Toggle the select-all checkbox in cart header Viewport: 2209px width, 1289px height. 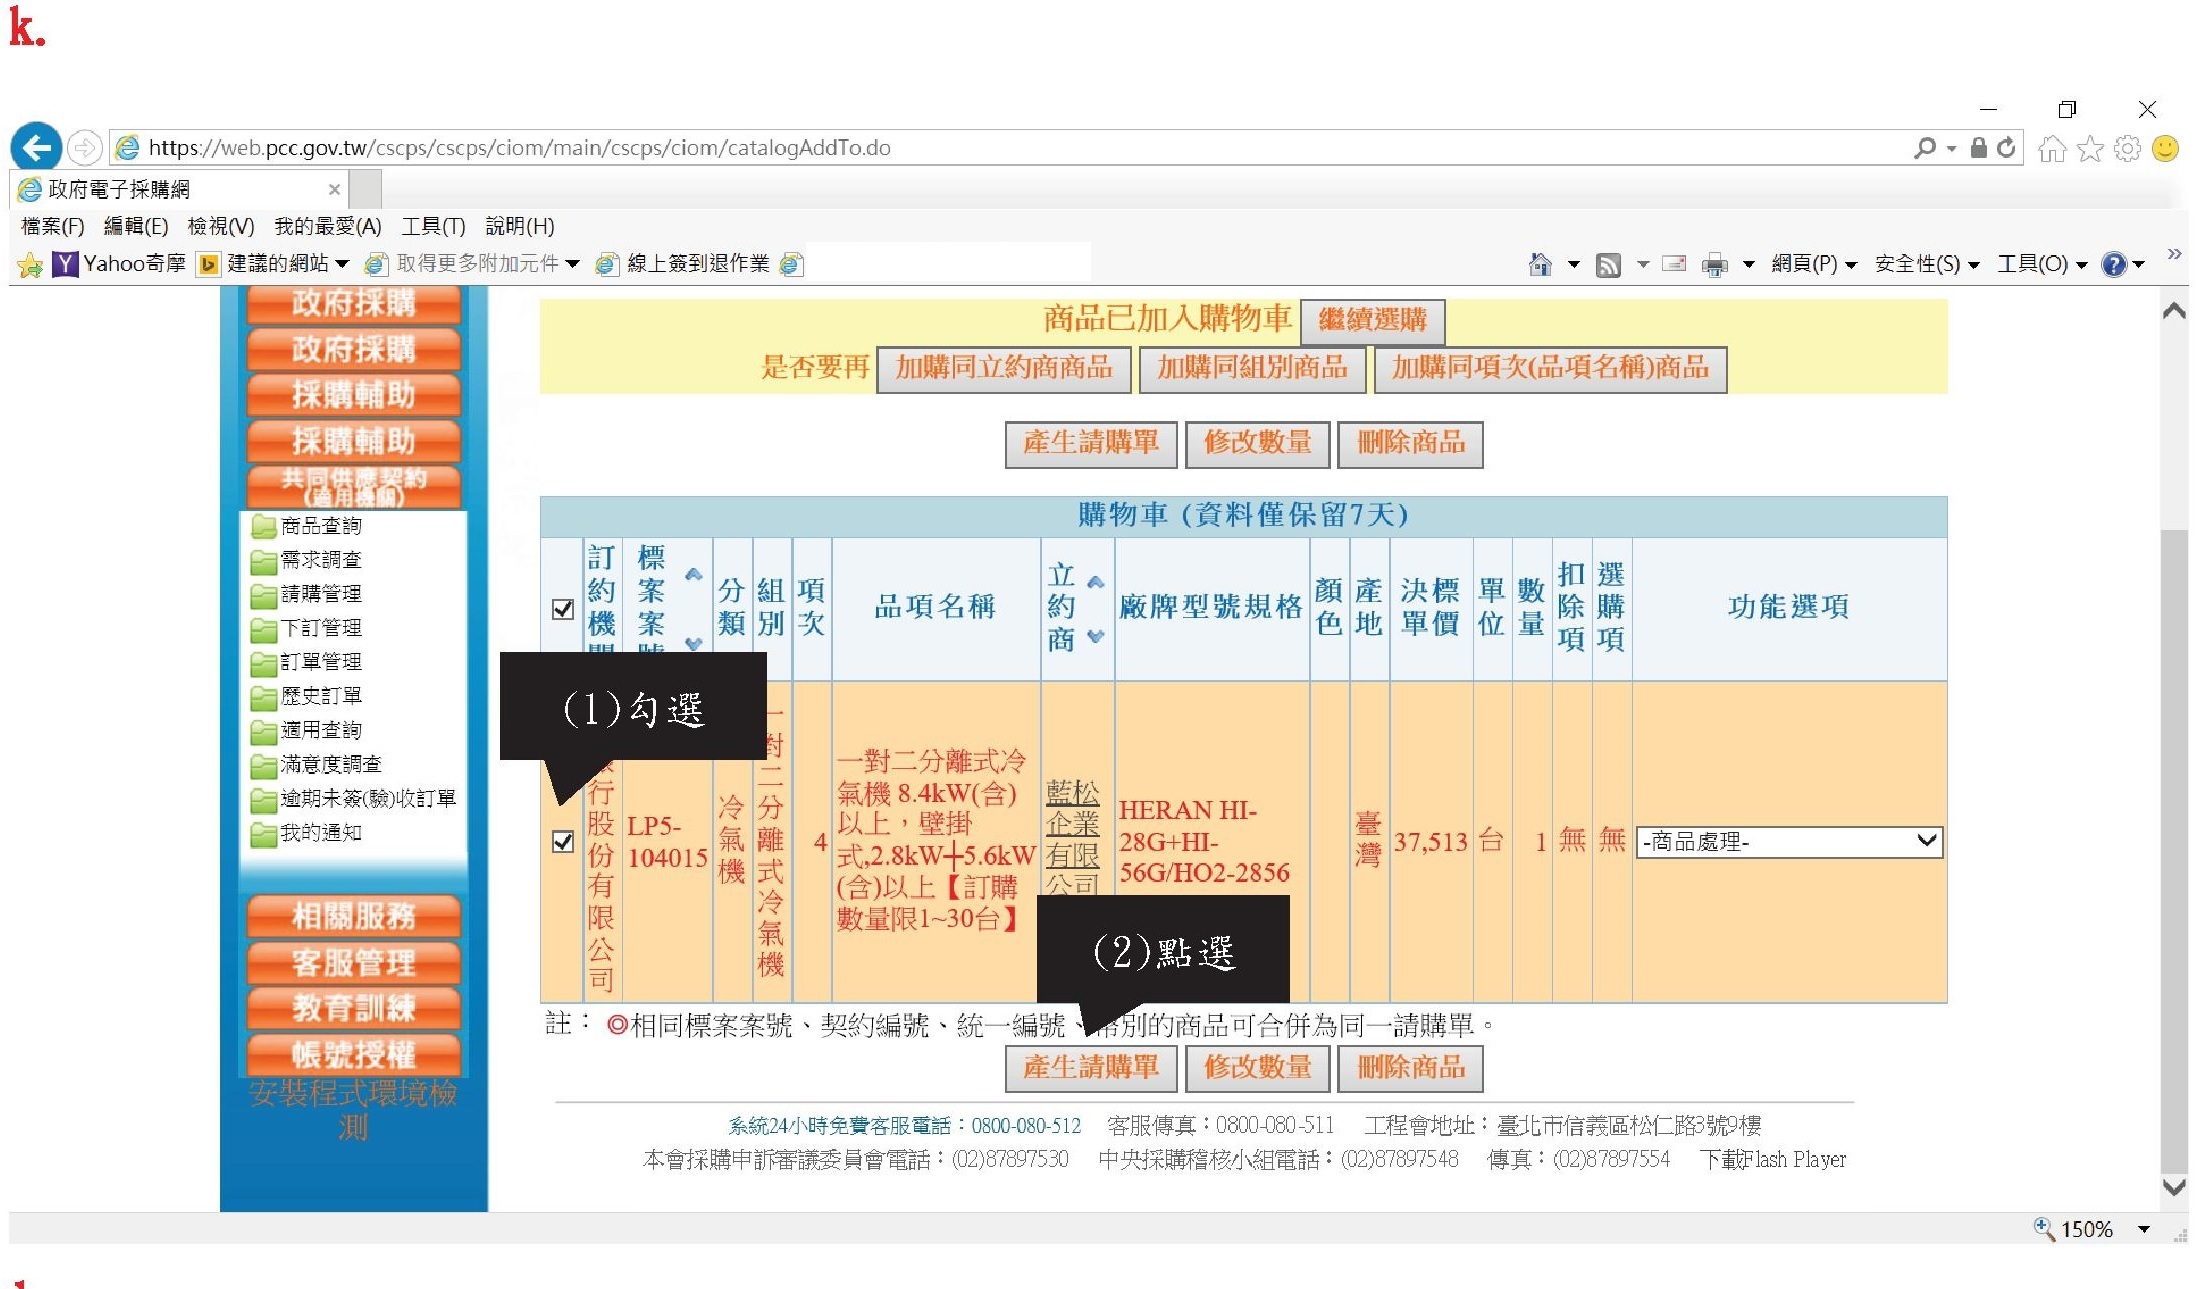coord(563,609)
